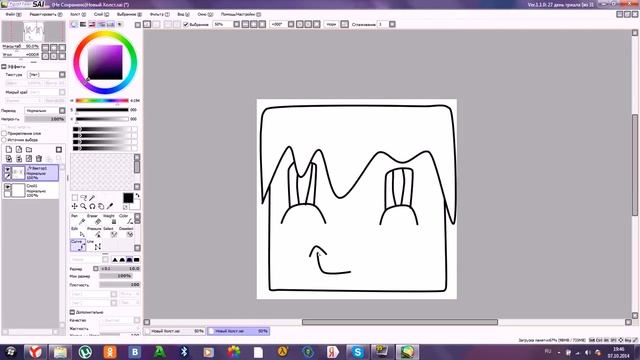Screen dimensions: 640x360
Task: Select the rotate view tool
Action: point(92,207)
